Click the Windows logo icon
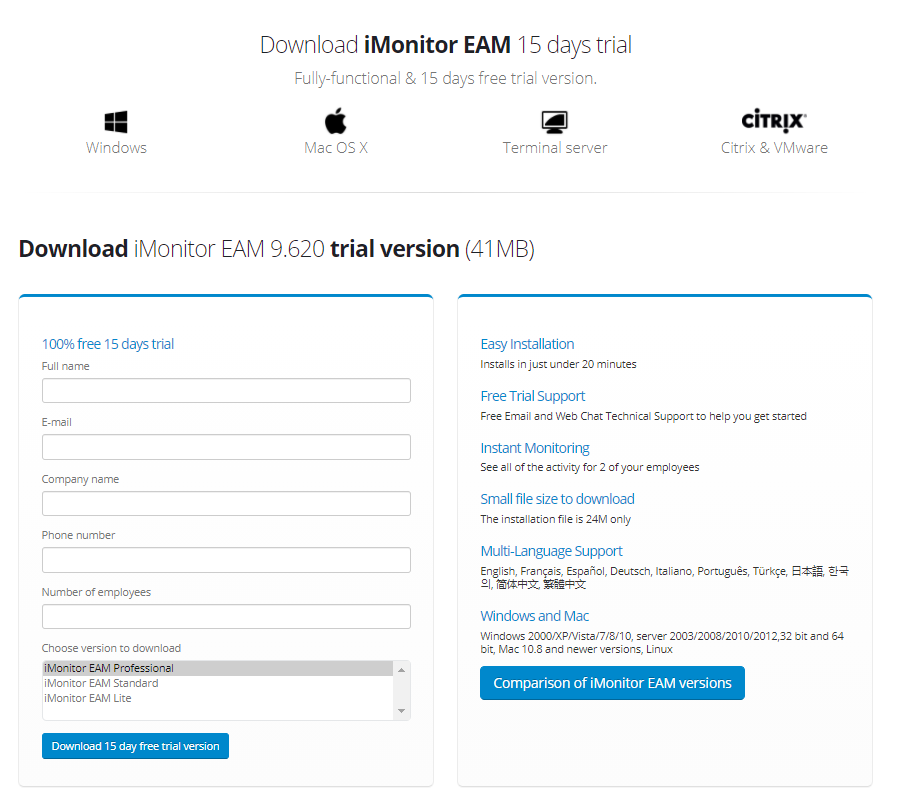The height and width of the screenshot is (800, 900). coord(116,122)
